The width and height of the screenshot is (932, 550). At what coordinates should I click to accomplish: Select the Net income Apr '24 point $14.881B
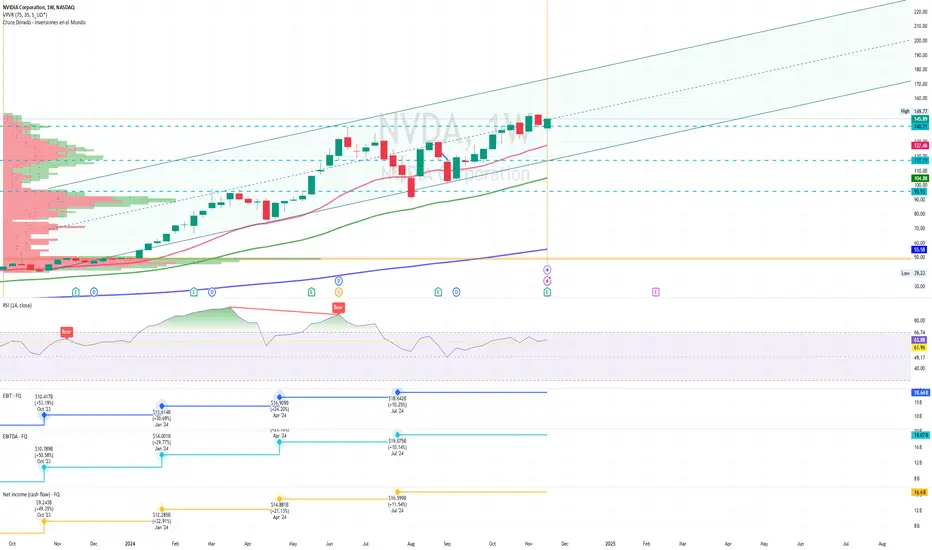[279, 499]
